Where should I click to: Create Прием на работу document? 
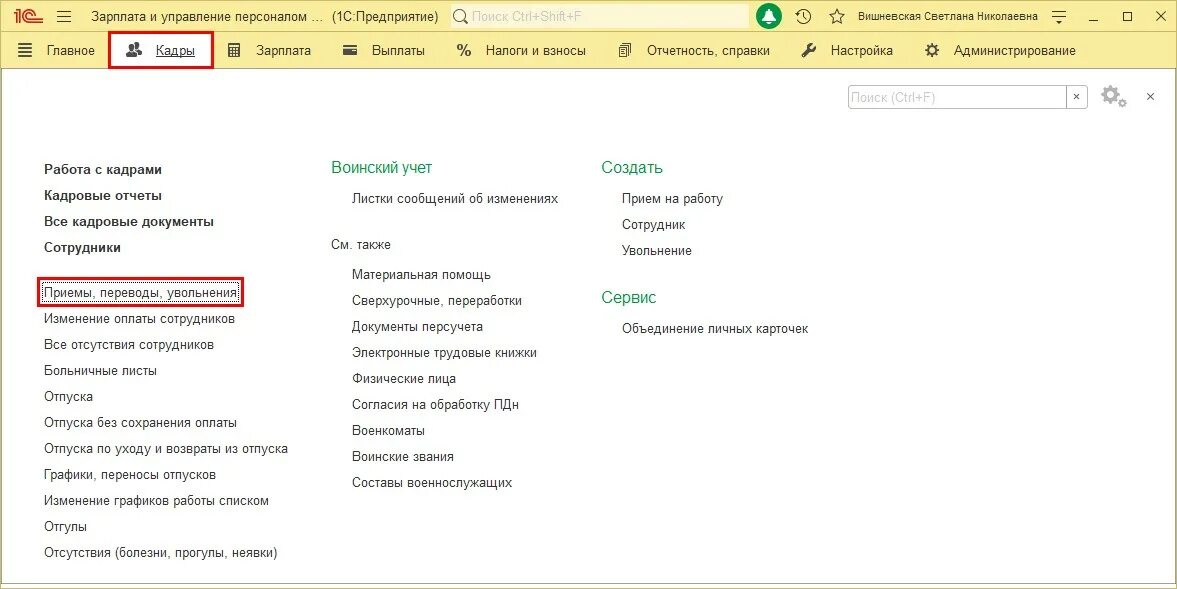(x=672, y=199)
